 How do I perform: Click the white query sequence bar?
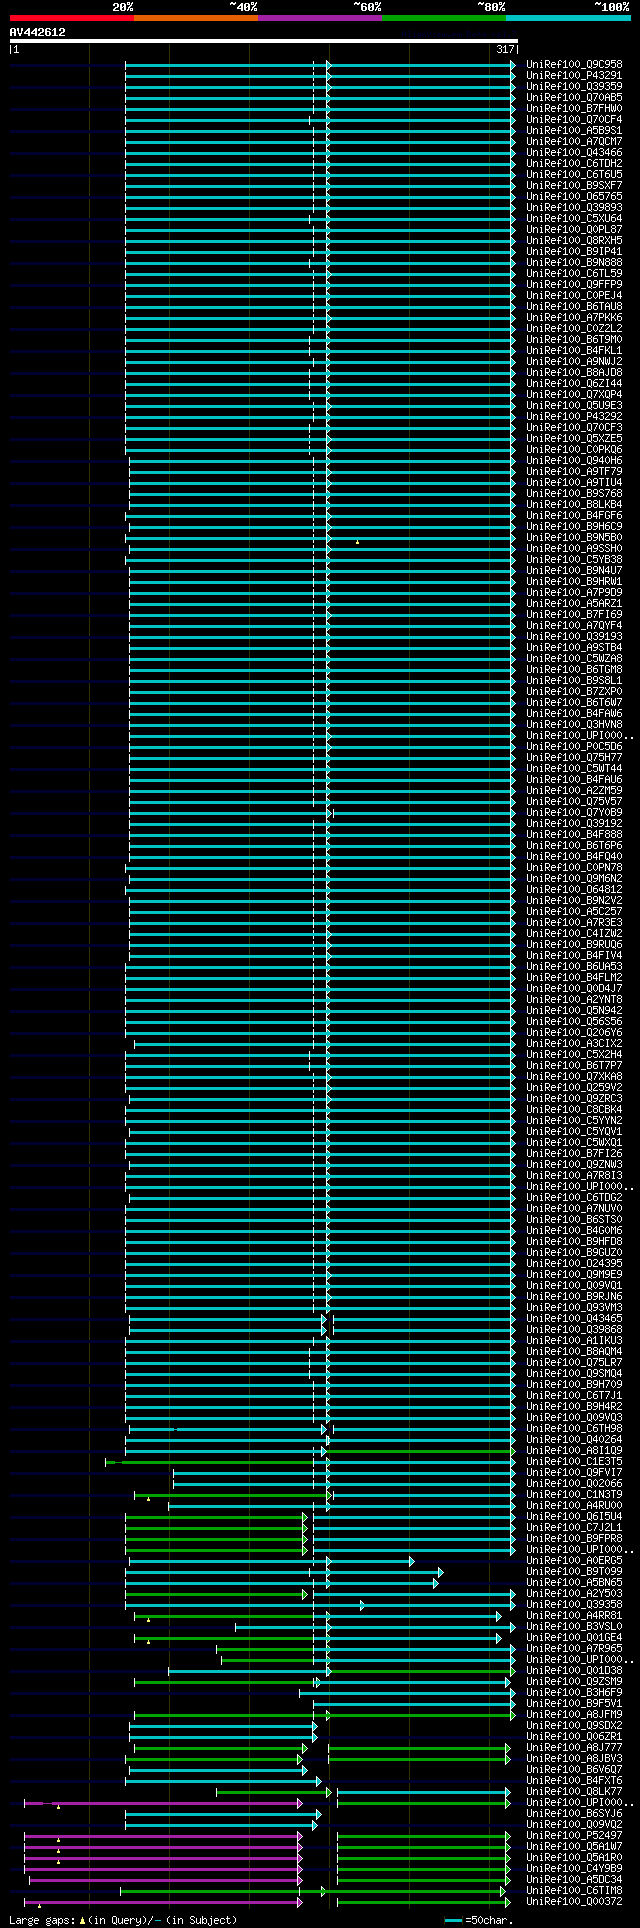pos(264,41)
